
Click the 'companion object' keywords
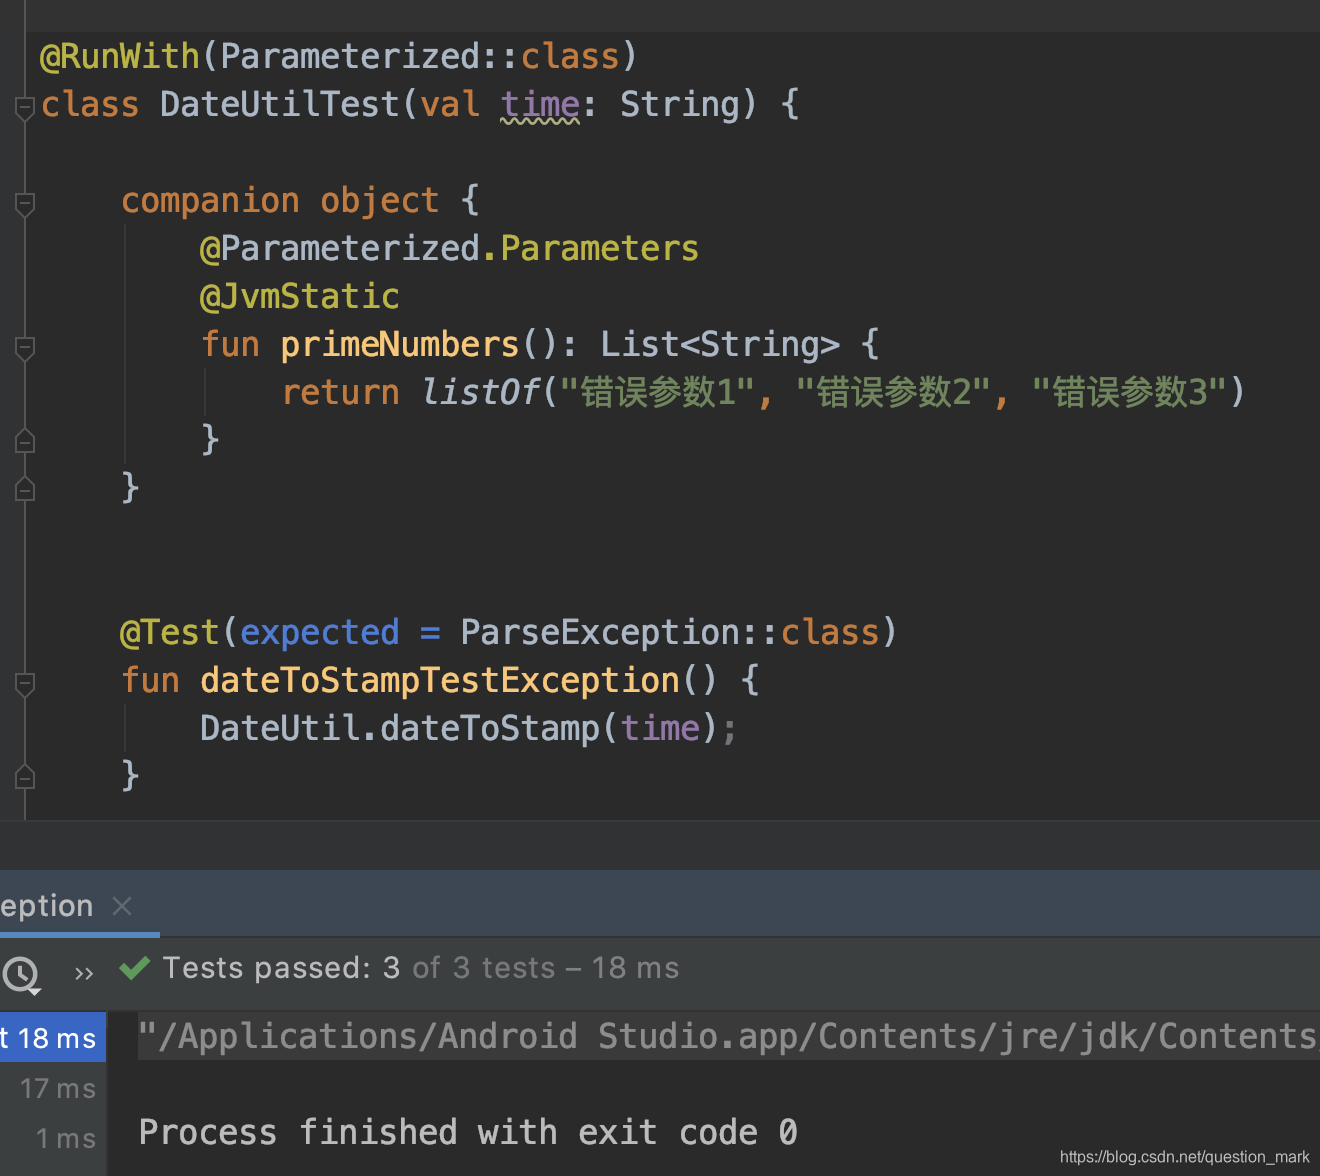click(x=279, y=200)
